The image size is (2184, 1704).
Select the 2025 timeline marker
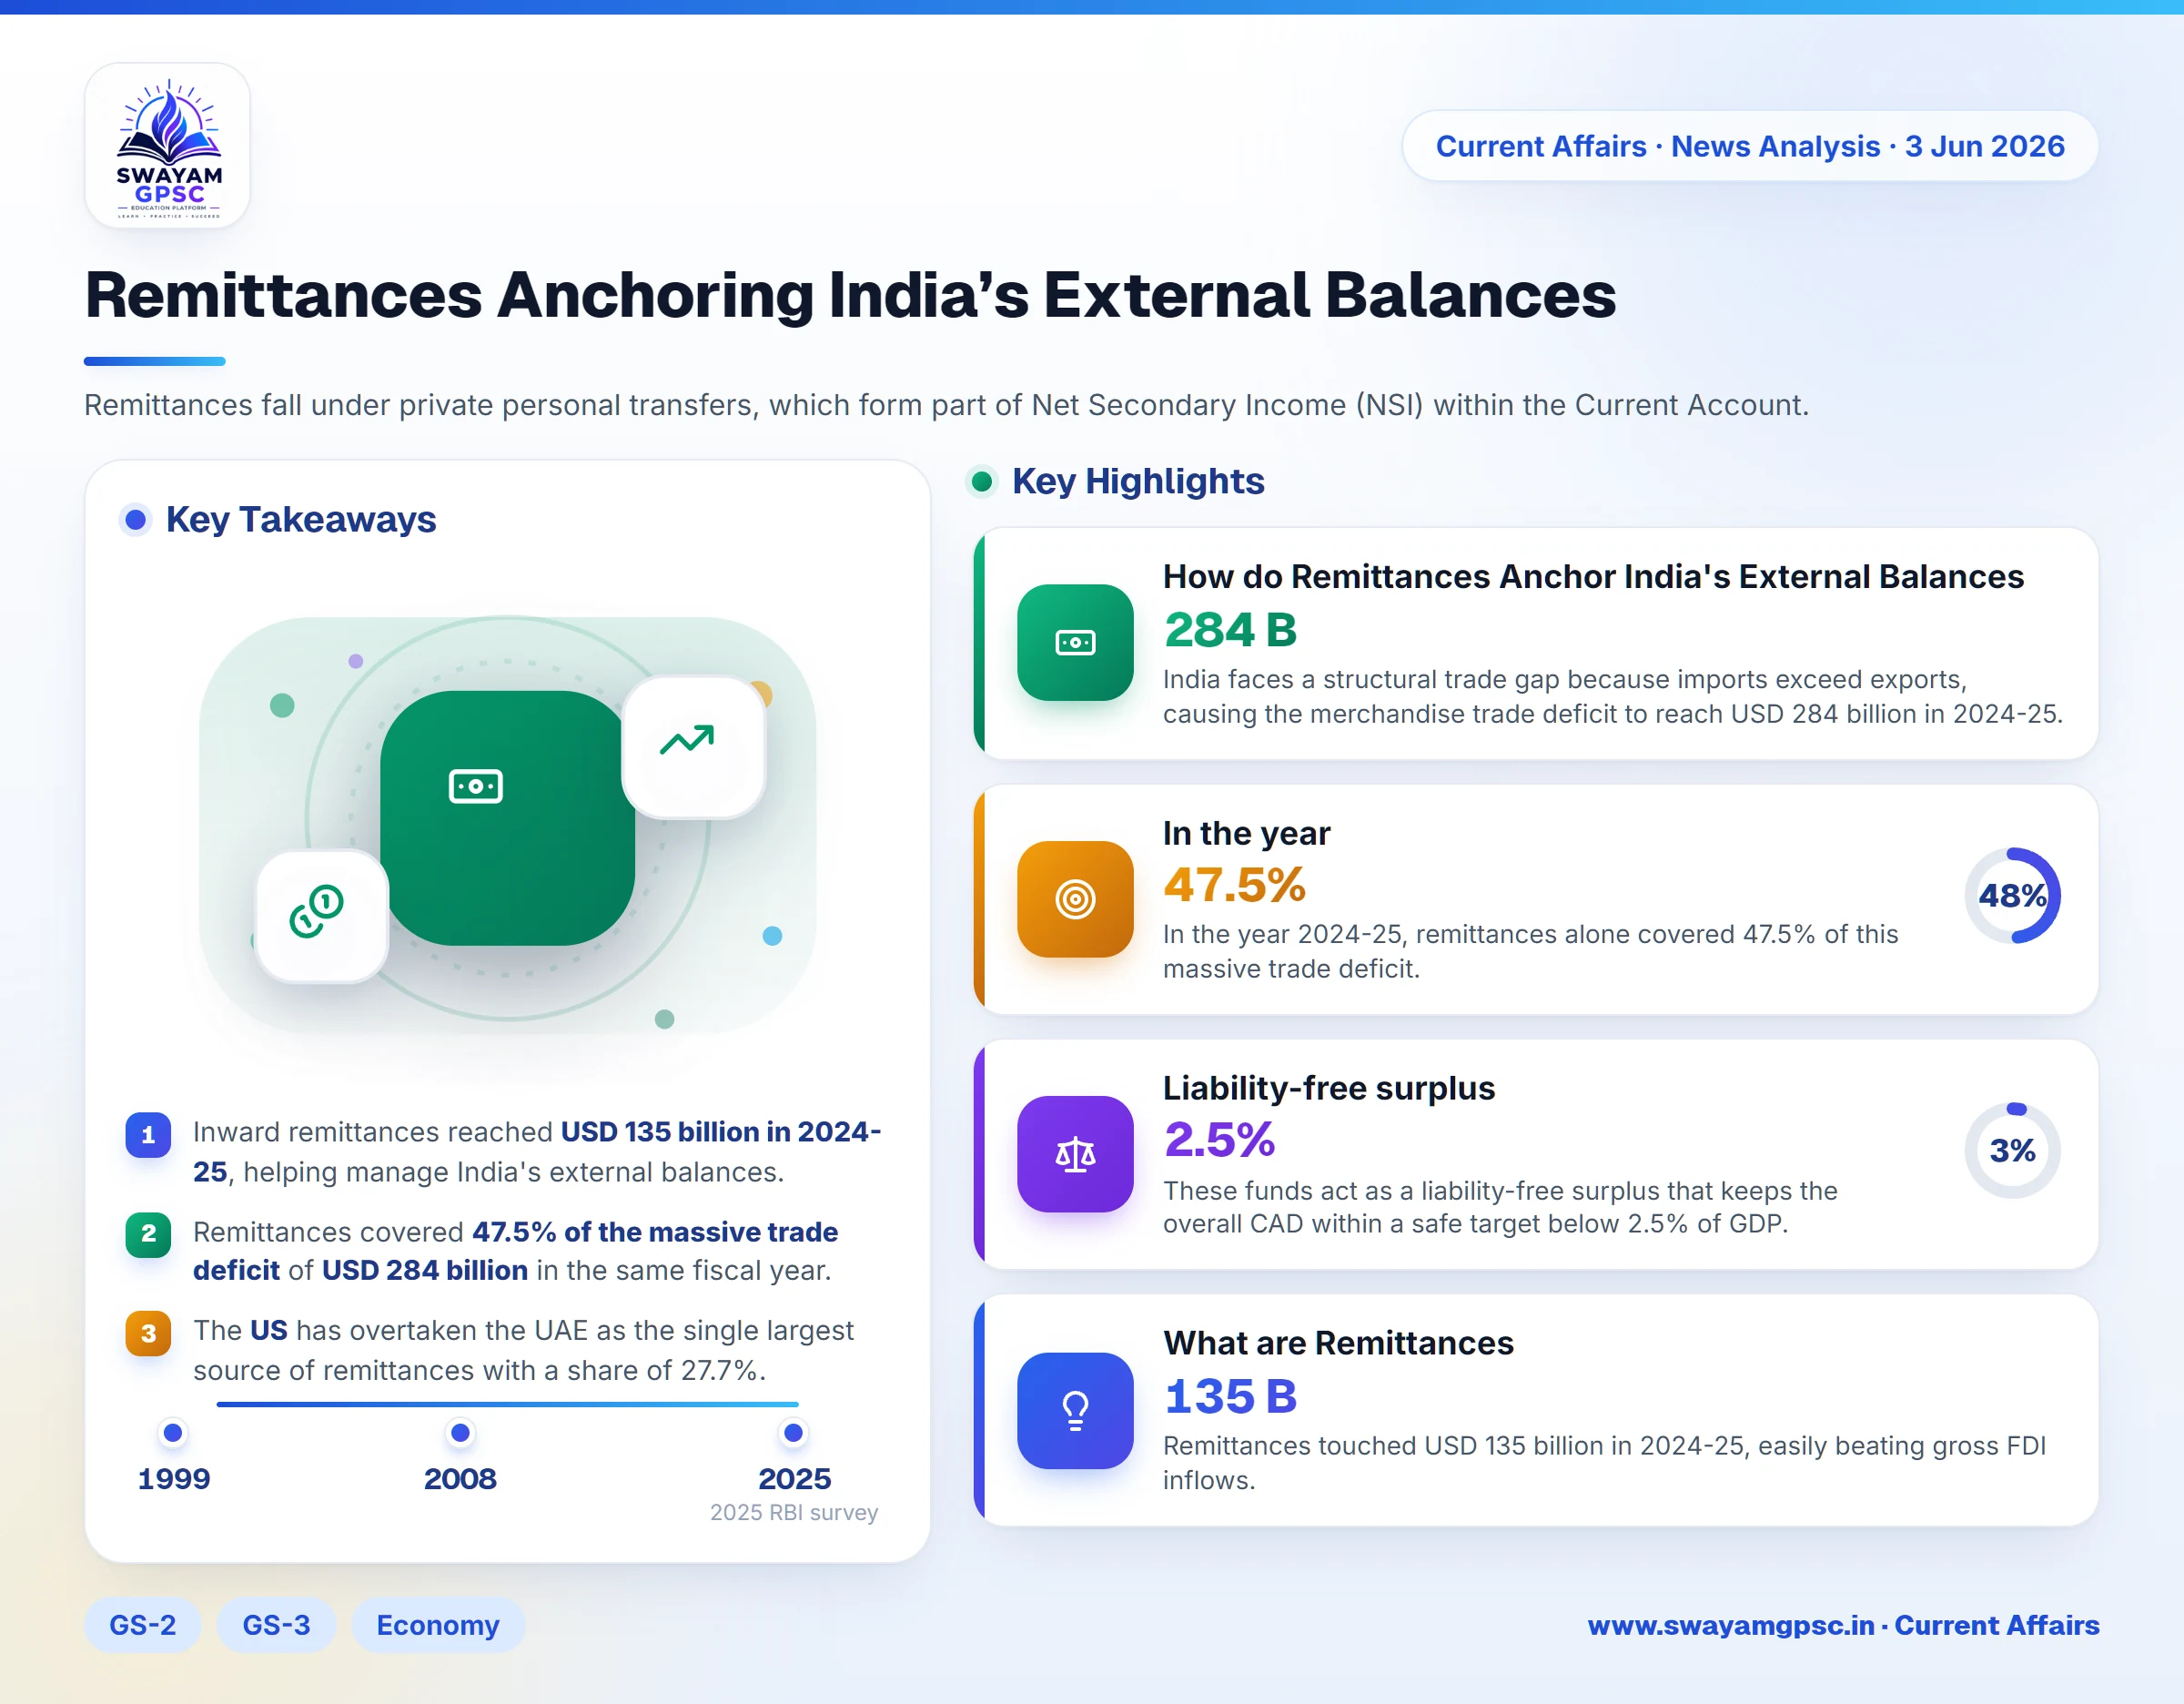pyautogui.click(x=794, y=1433)
